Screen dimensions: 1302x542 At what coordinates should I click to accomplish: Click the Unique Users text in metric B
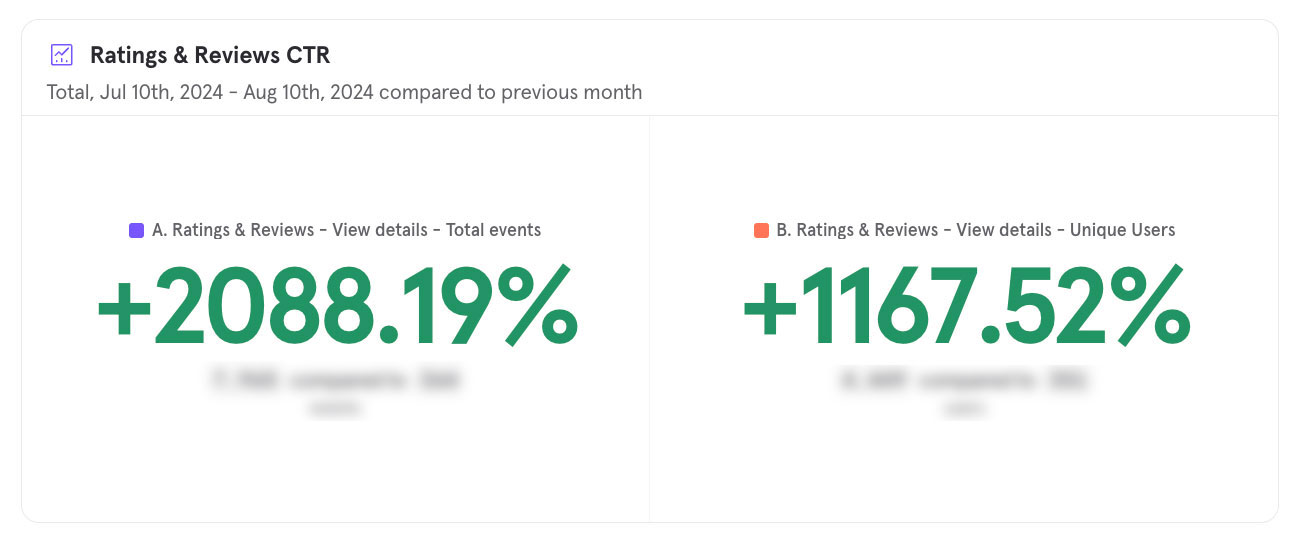click(x=1122, y=230)
